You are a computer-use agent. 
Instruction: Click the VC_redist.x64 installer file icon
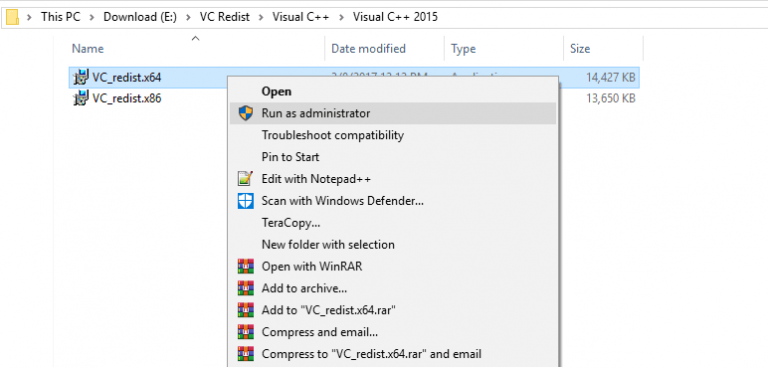tap(81, 77)
